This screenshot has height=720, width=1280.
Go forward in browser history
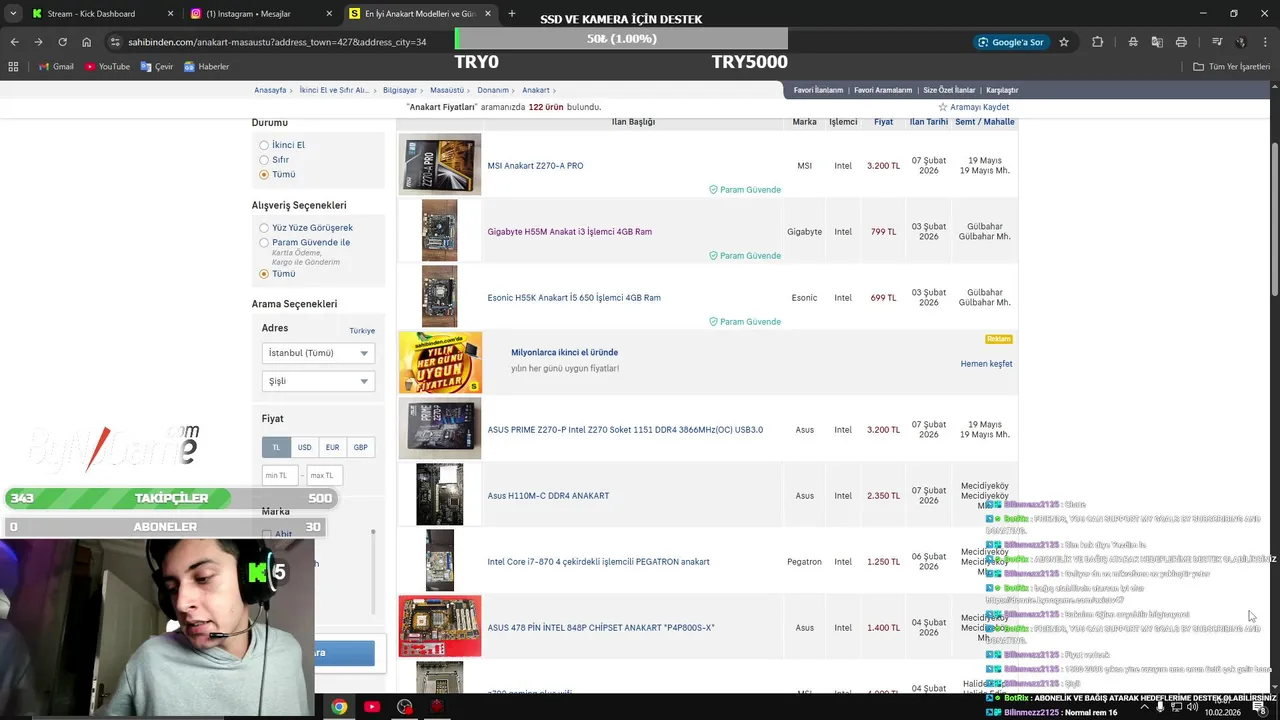[38, 42]
